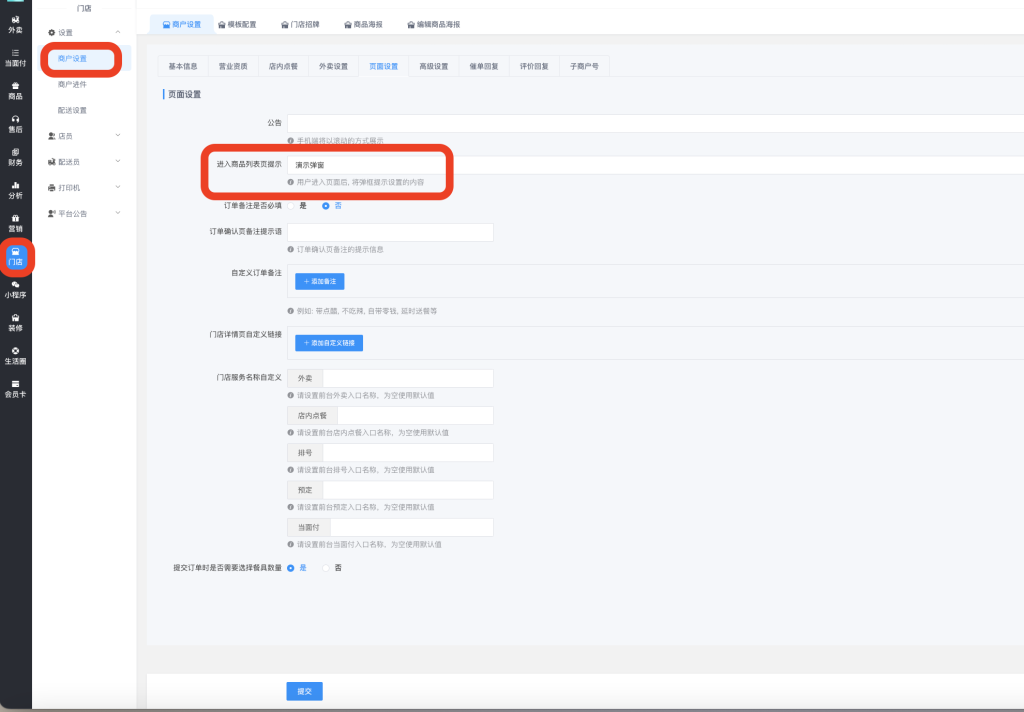The image size is (1024, 712).
Task: Open the 外卖 section in the left sidebar
Action: pyautogui.click(x=15, y=23)
